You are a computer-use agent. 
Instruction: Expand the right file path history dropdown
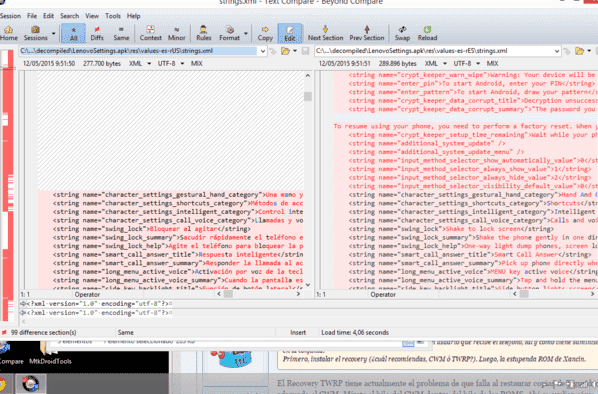click(x=557, y=51)
